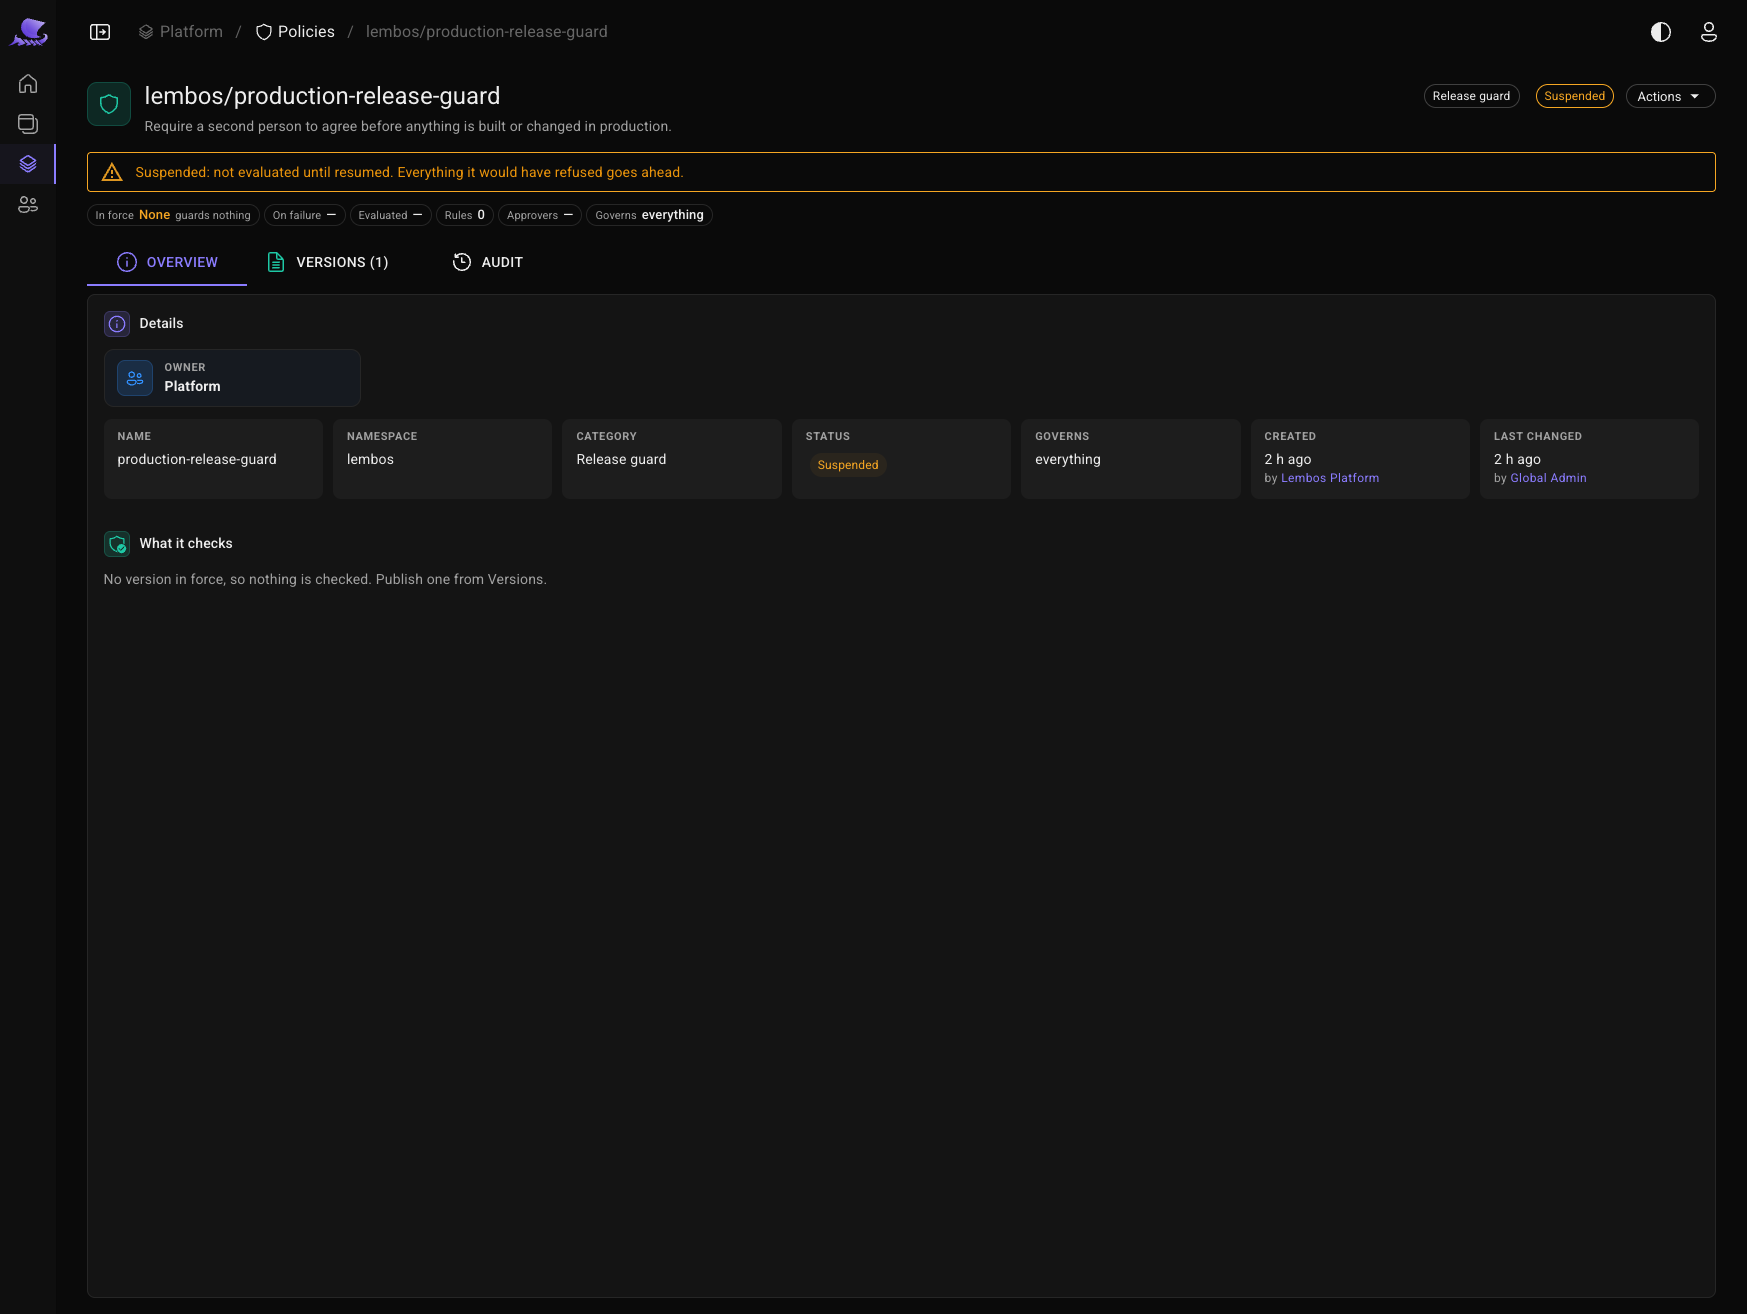1747x1314 pixels.
Task: Click the Release guard category value
Action: tap(621, 459)
